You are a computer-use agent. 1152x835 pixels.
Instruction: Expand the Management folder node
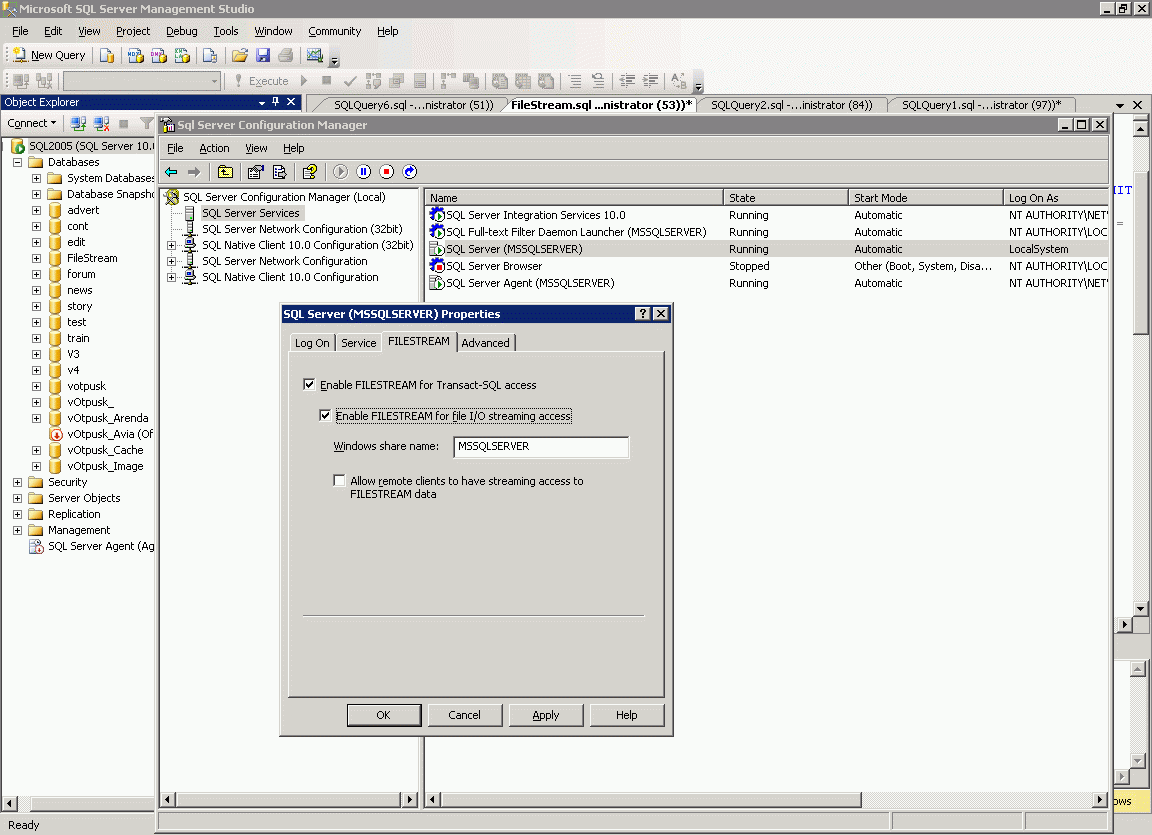(x=18, y=530)
